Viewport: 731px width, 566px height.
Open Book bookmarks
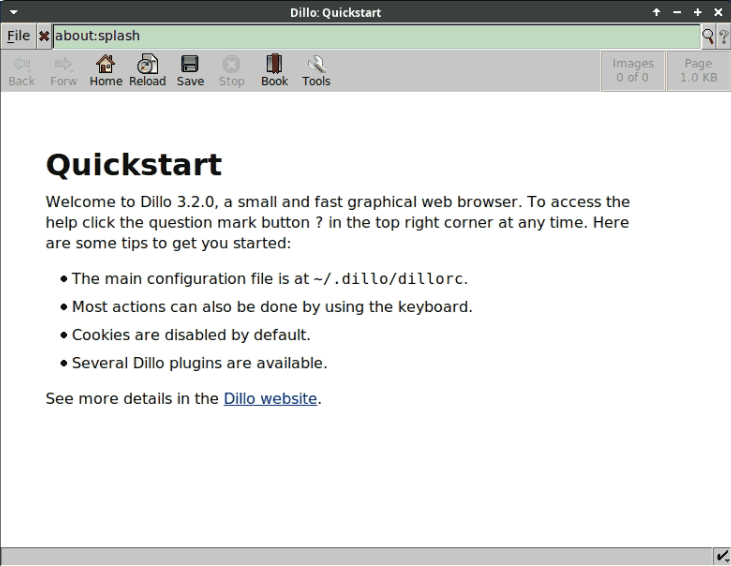(274, 71)
